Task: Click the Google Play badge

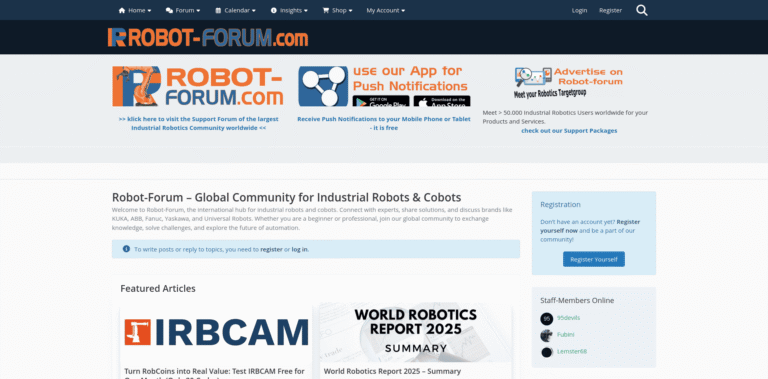Action: coord(381,101)
